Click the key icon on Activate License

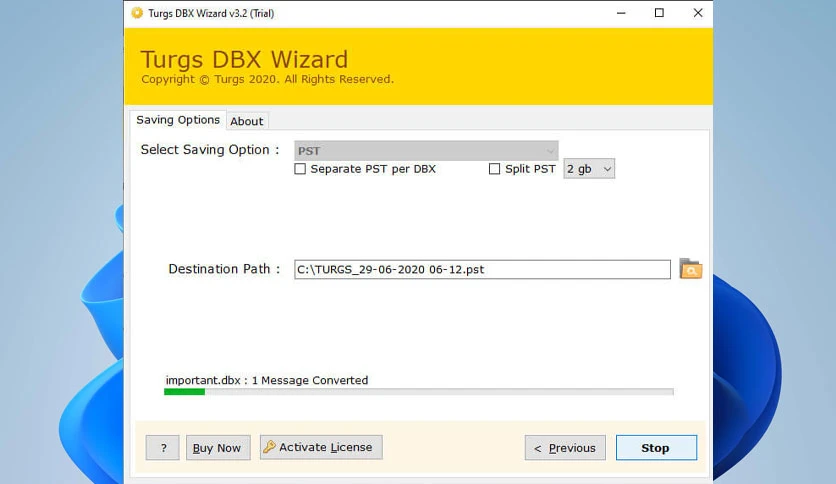(270, 447)
